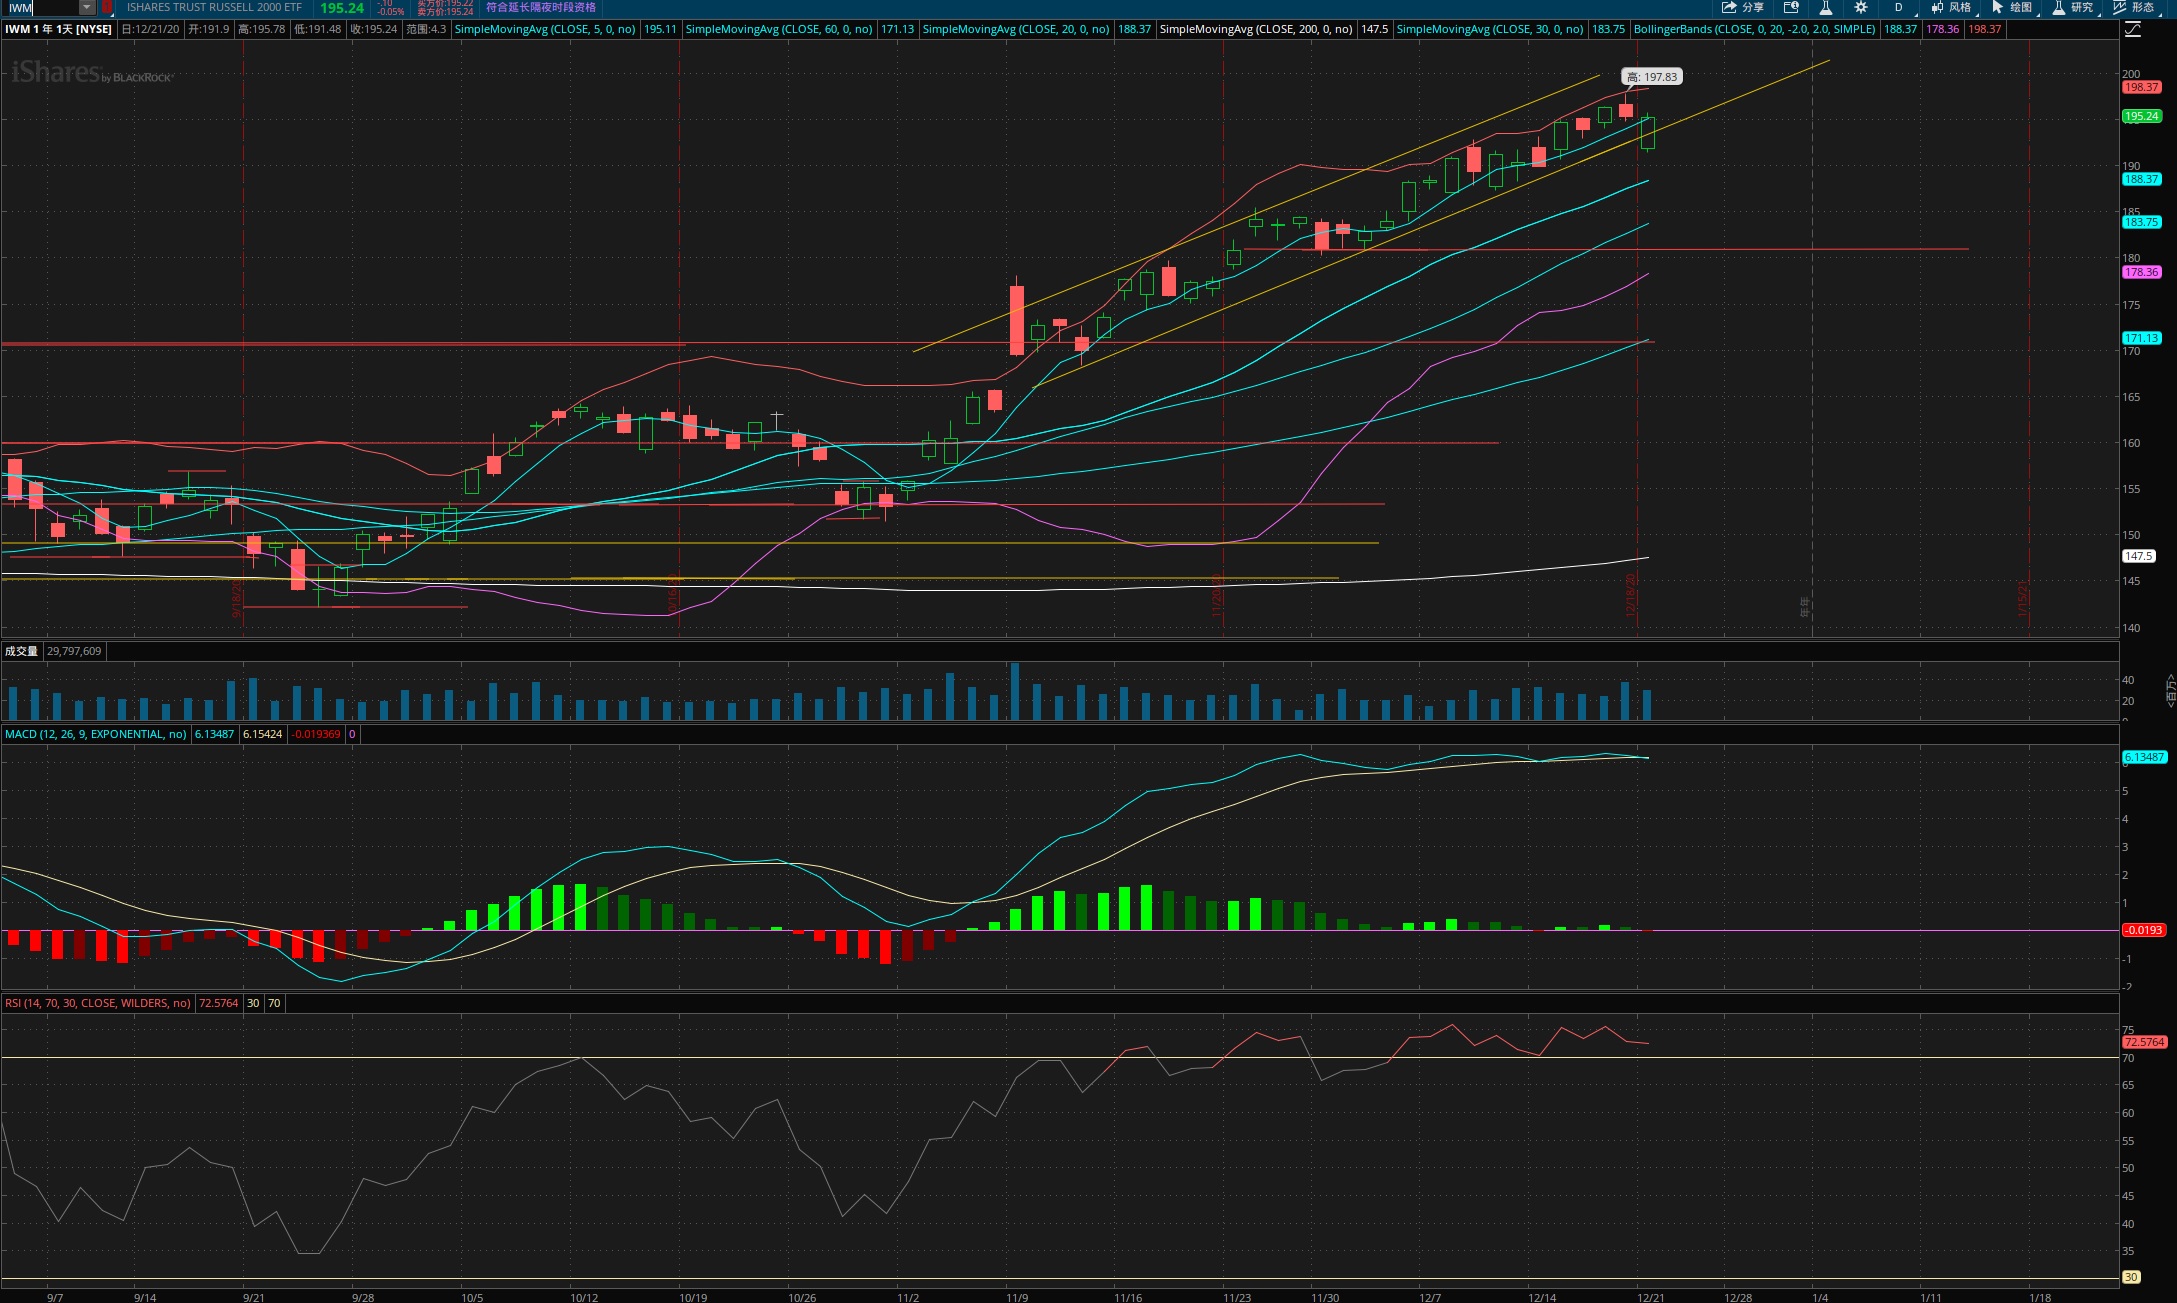2177x1303 pixels.
Task: Click the ISHARES TRUST RUSSELL 2000 ETF name
Action: click(214, 7)
